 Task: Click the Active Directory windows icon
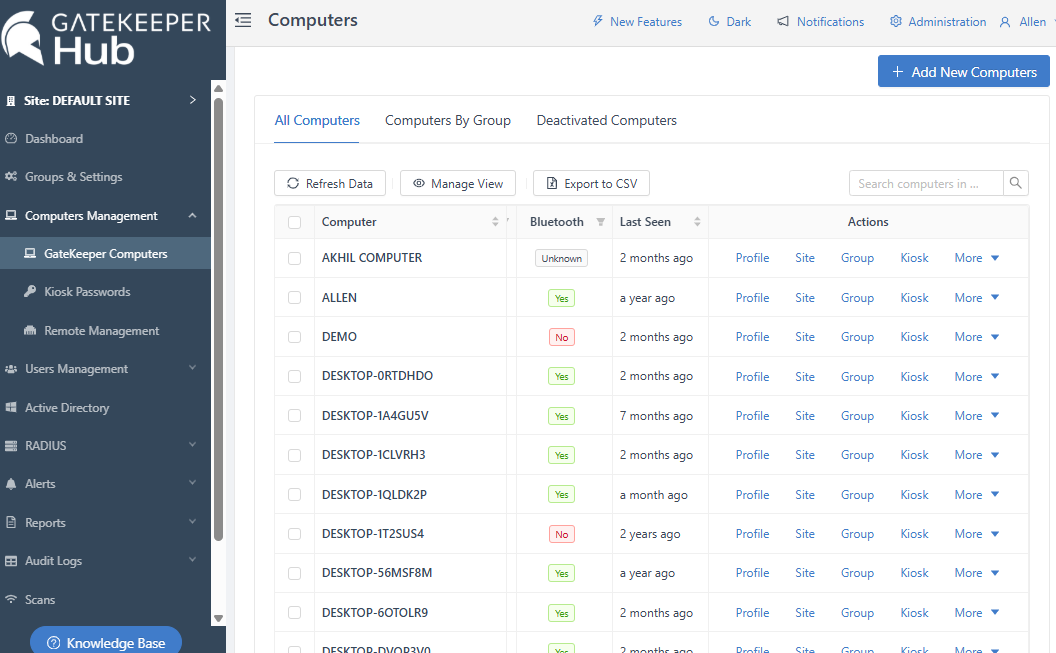point(11,407)
